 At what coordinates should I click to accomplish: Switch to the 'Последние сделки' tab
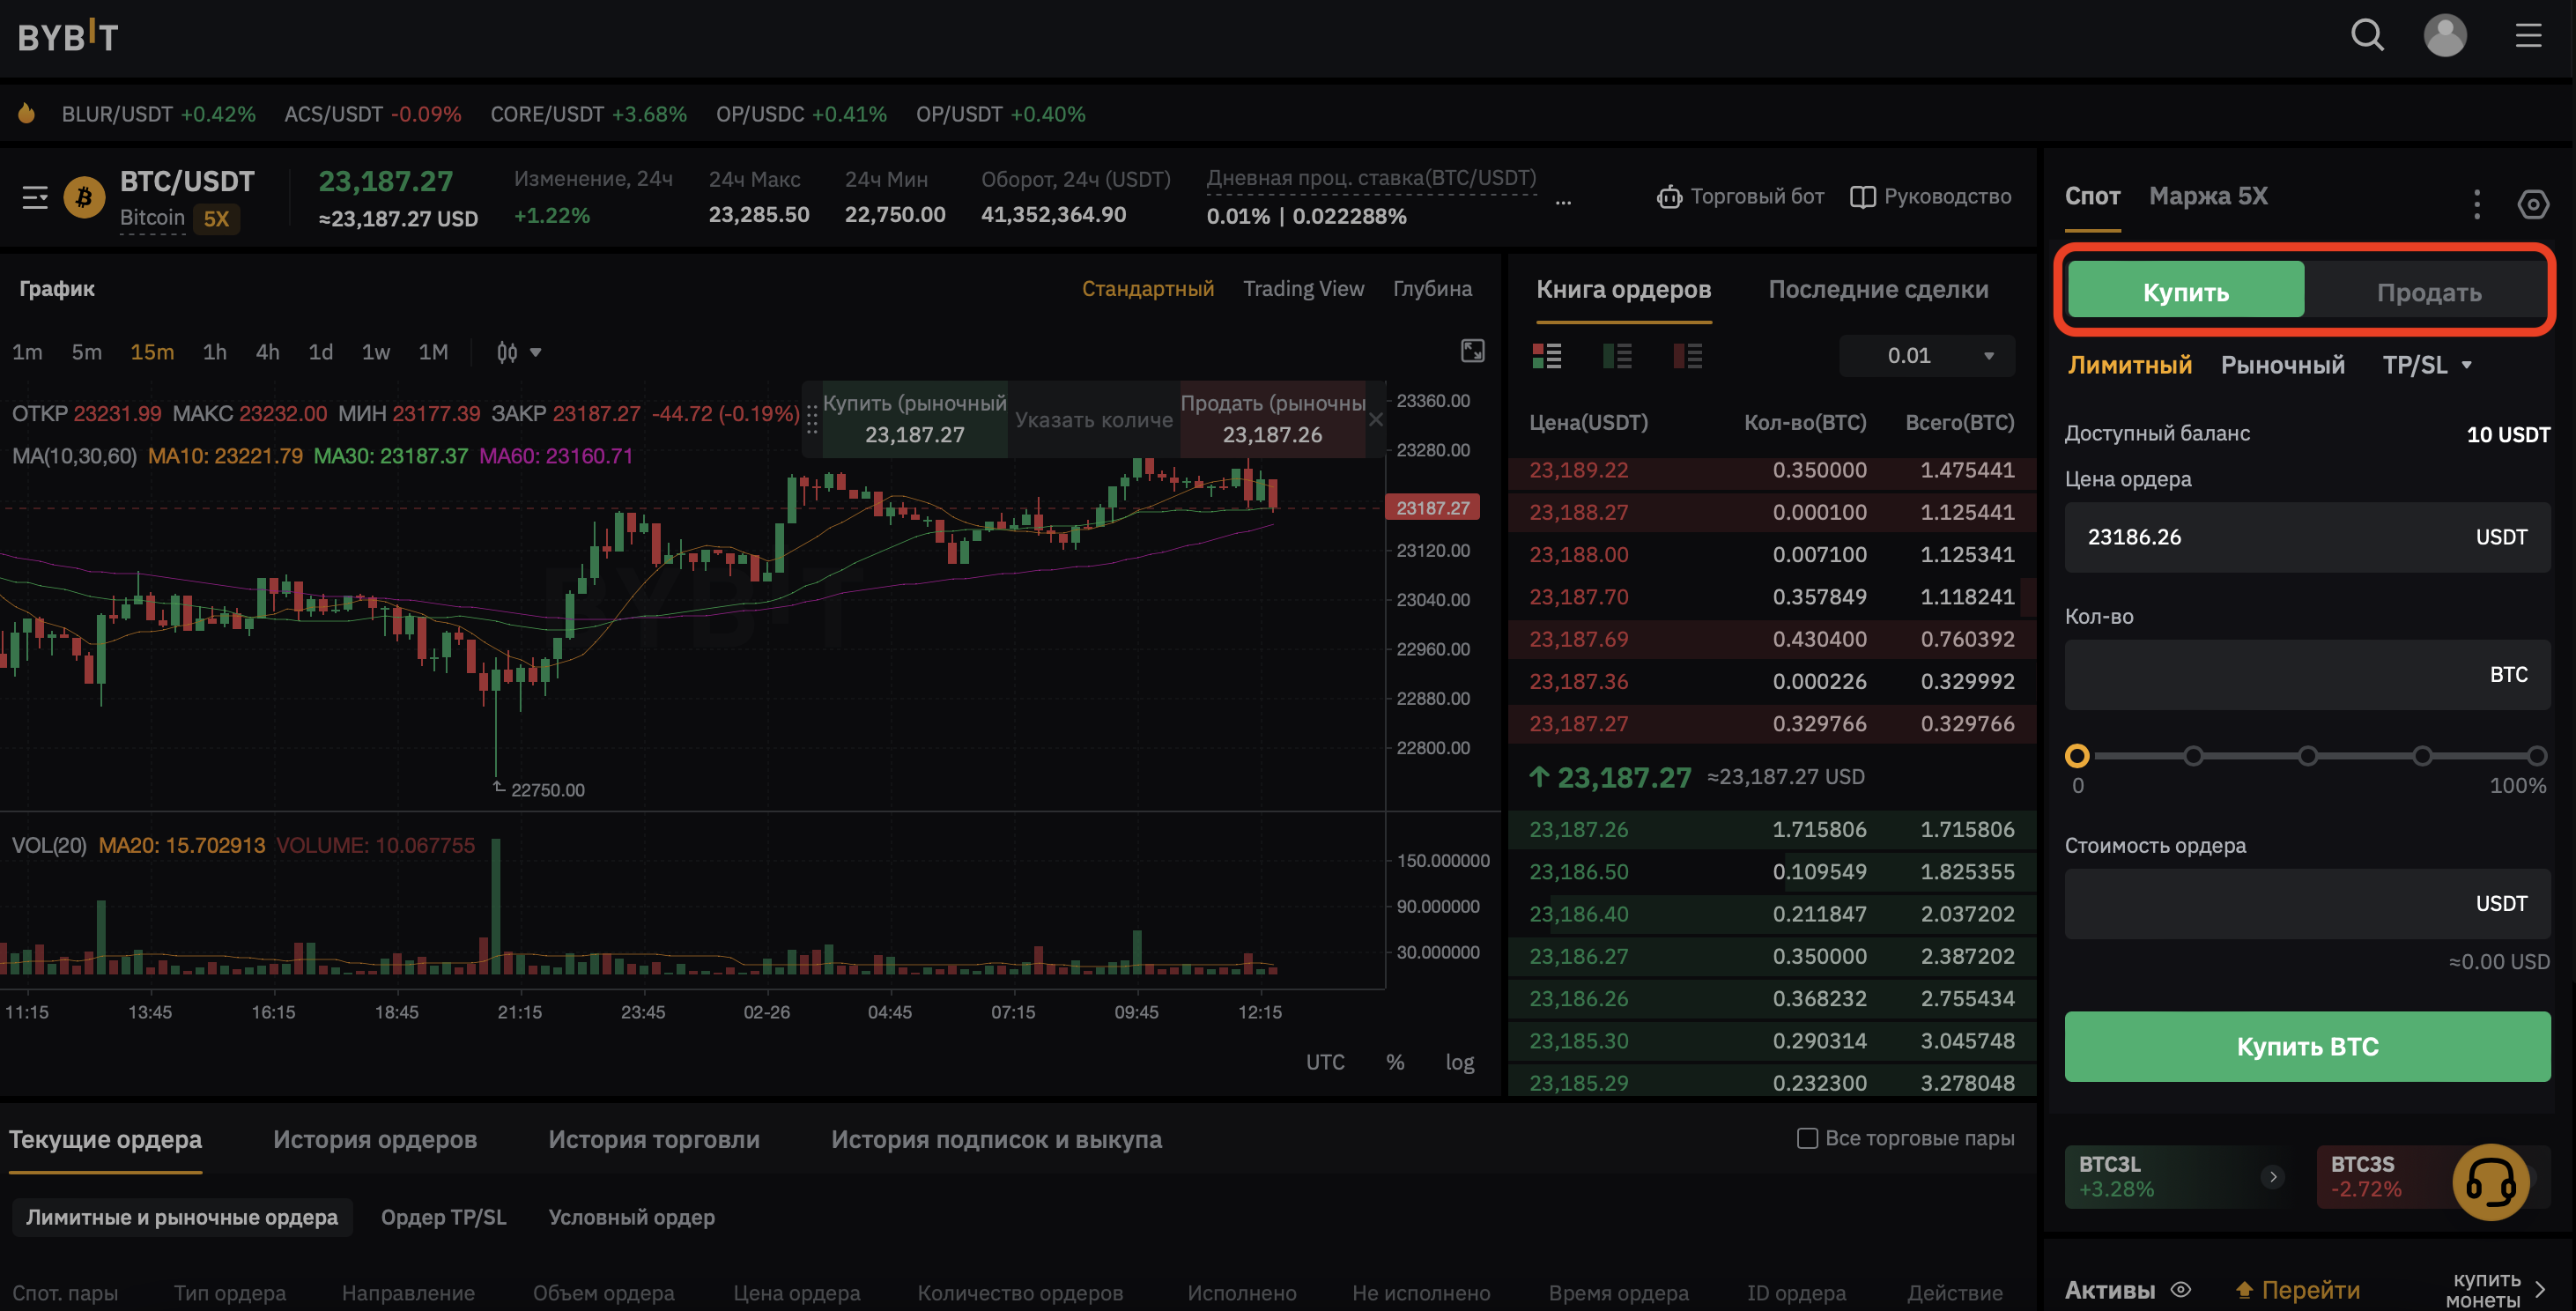click(x=1877, y=289)
